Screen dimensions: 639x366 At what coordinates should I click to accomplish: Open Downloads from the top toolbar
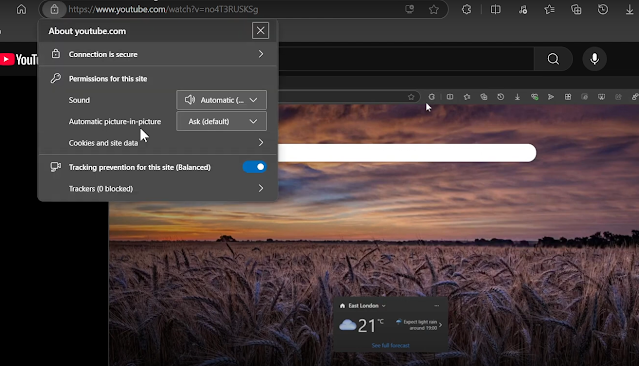coord(630,9)
